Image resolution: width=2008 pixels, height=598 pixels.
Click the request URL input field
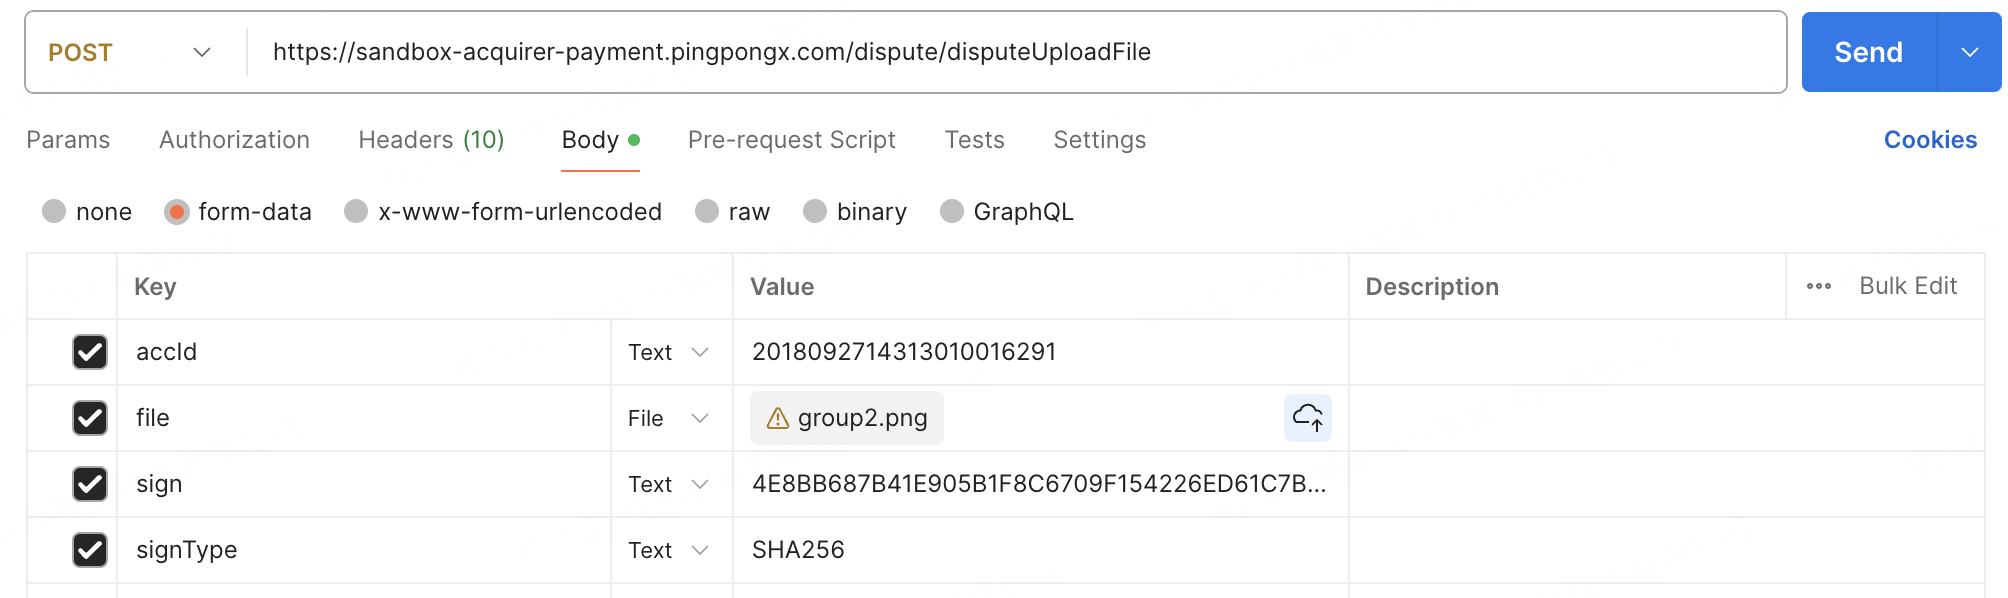1015,52
